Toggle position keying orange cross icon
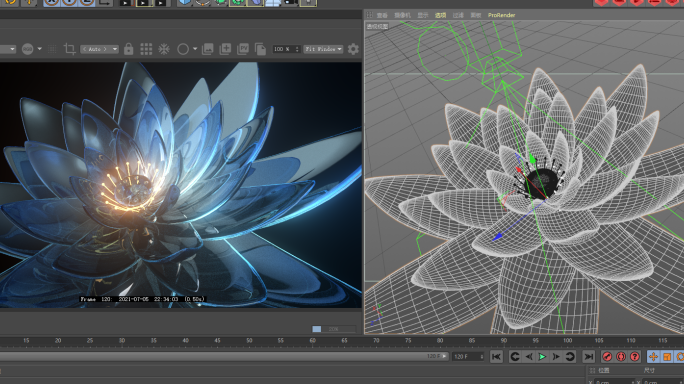 tap(653, 357)
